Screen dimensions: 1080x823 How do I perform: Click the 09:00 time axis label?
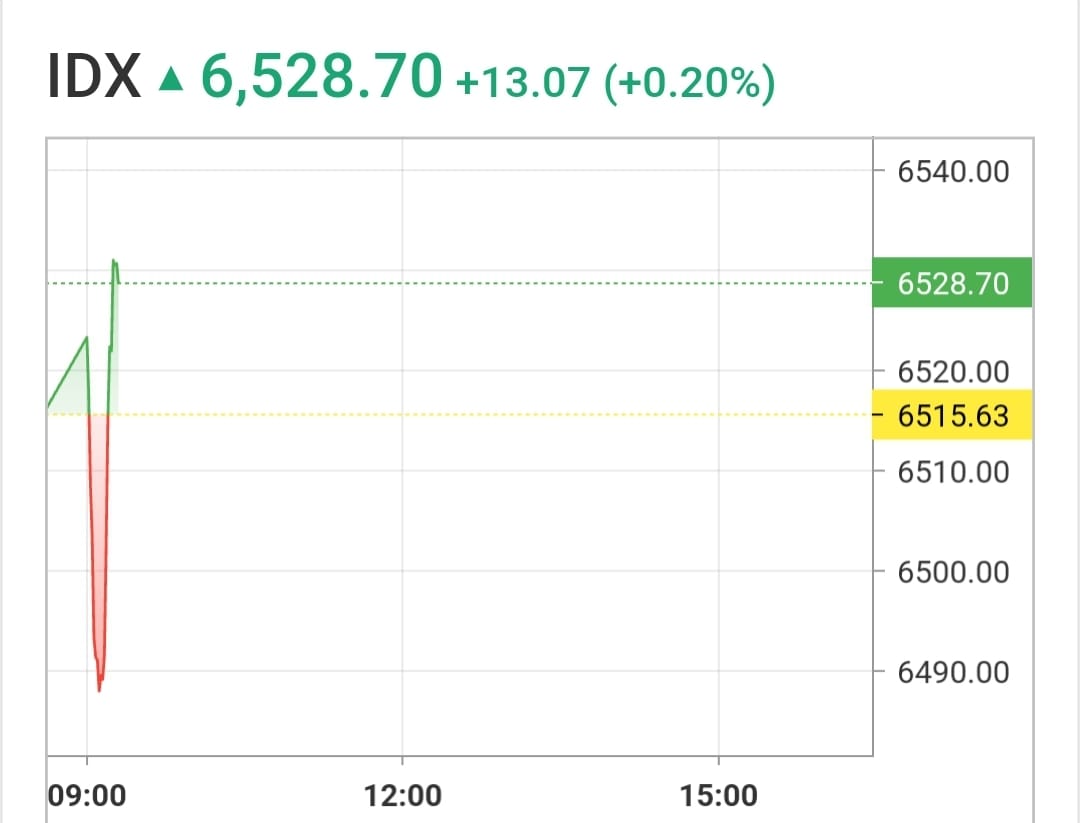click(x=87, y=795)
